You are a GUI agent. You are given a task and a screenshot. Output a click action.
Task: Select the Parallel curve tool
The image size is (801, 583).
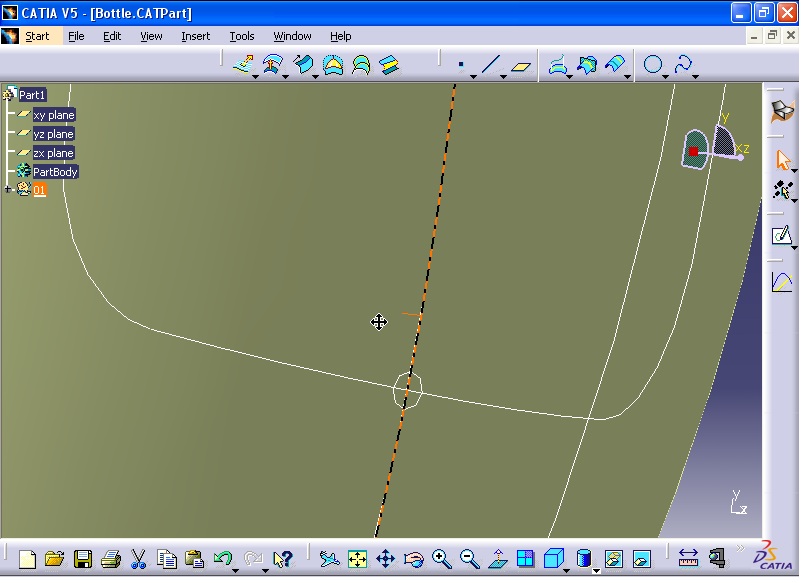tap(616, 65)
